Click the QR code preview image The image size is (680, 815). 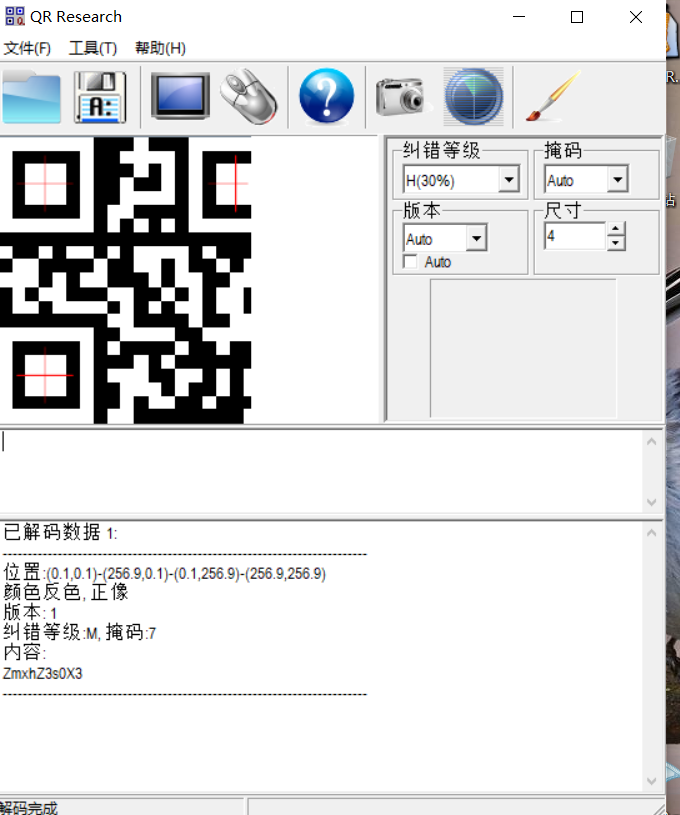tap(126, 280)
